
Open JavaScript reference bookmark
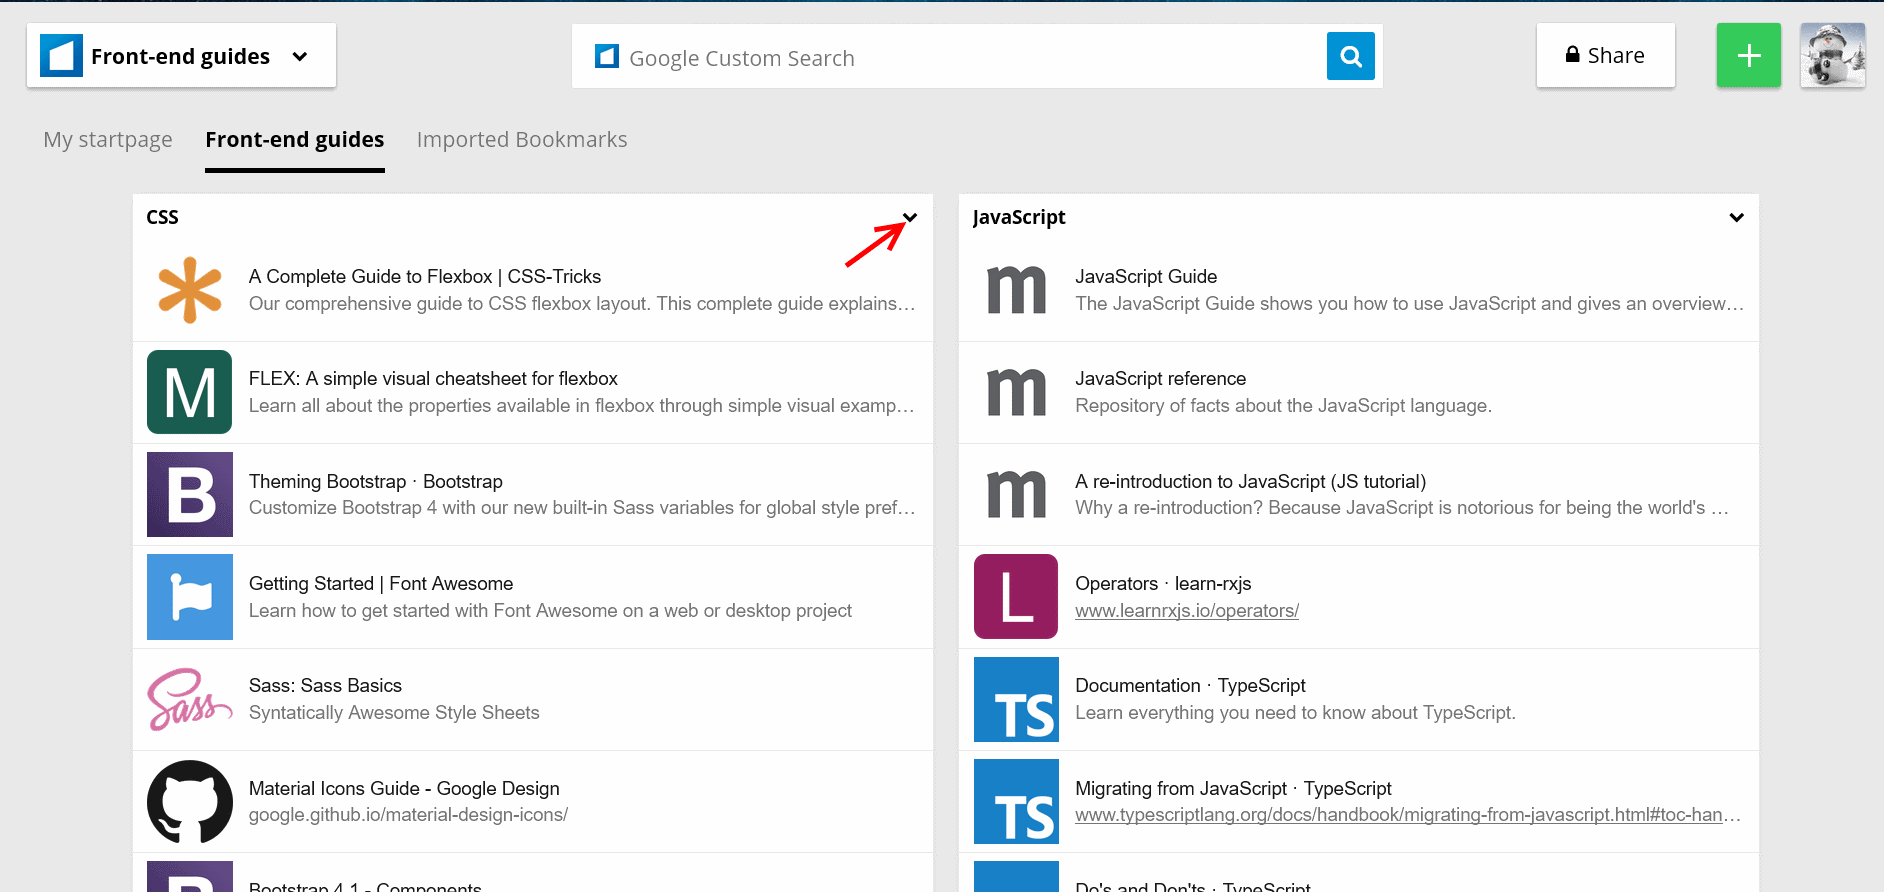click(1161, 379)
